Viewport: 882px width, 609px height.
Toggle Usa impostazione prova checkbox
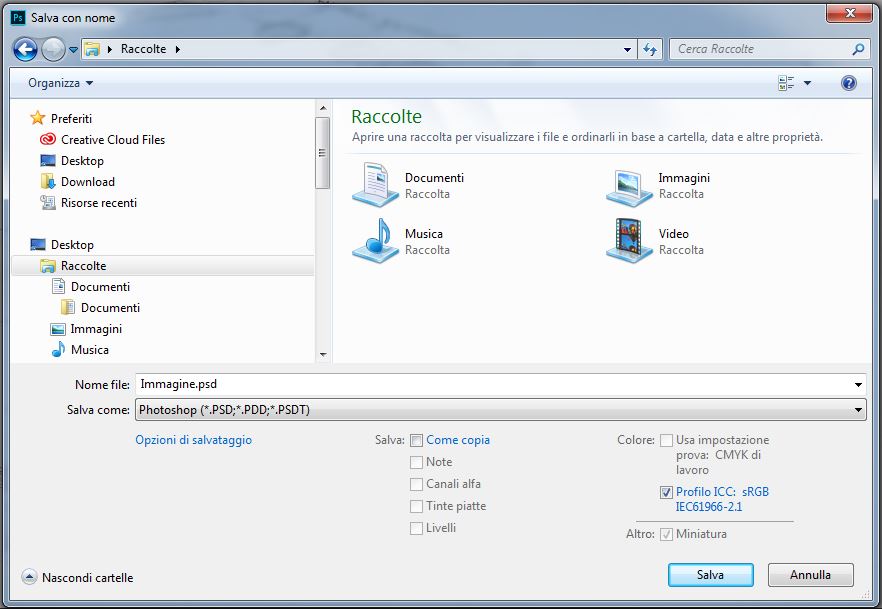pos(666,440)
